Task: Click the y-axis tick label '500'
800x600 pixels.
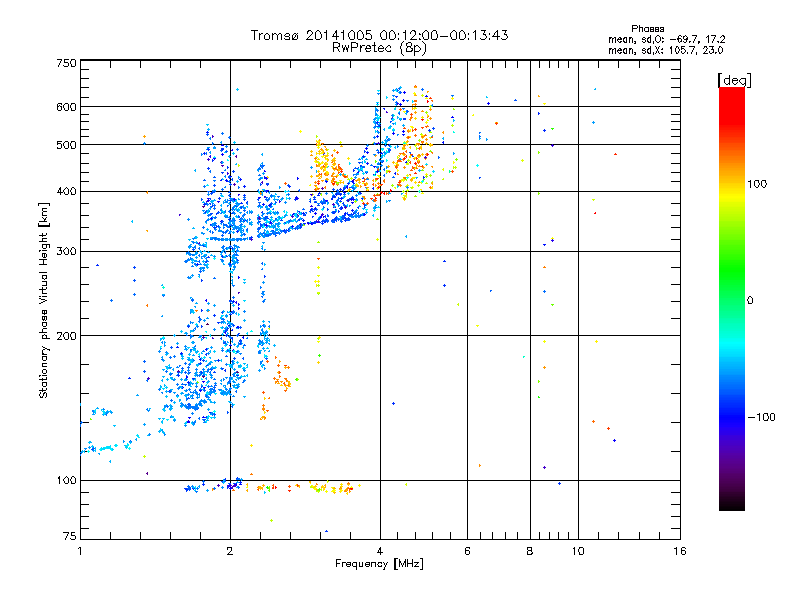Action: (x=66, y=145)
